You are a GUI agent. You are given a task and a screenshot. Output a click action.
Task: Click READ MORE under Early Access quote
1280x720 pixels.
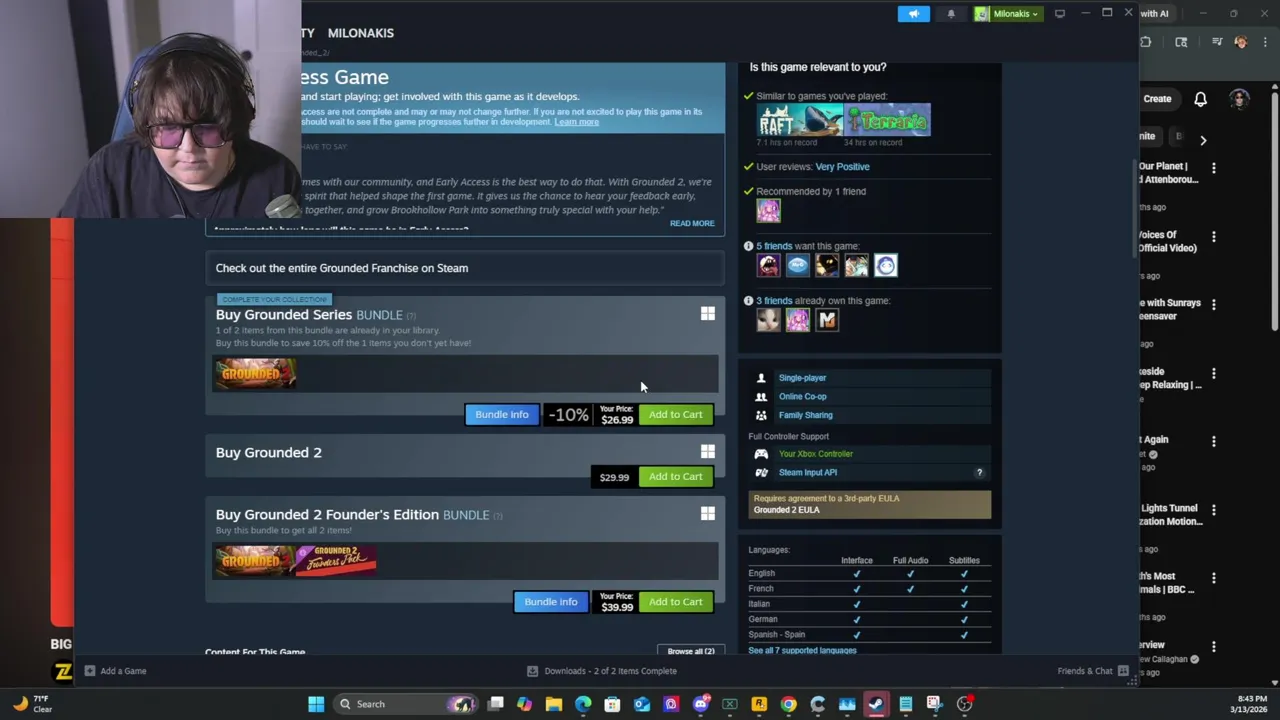692,224
